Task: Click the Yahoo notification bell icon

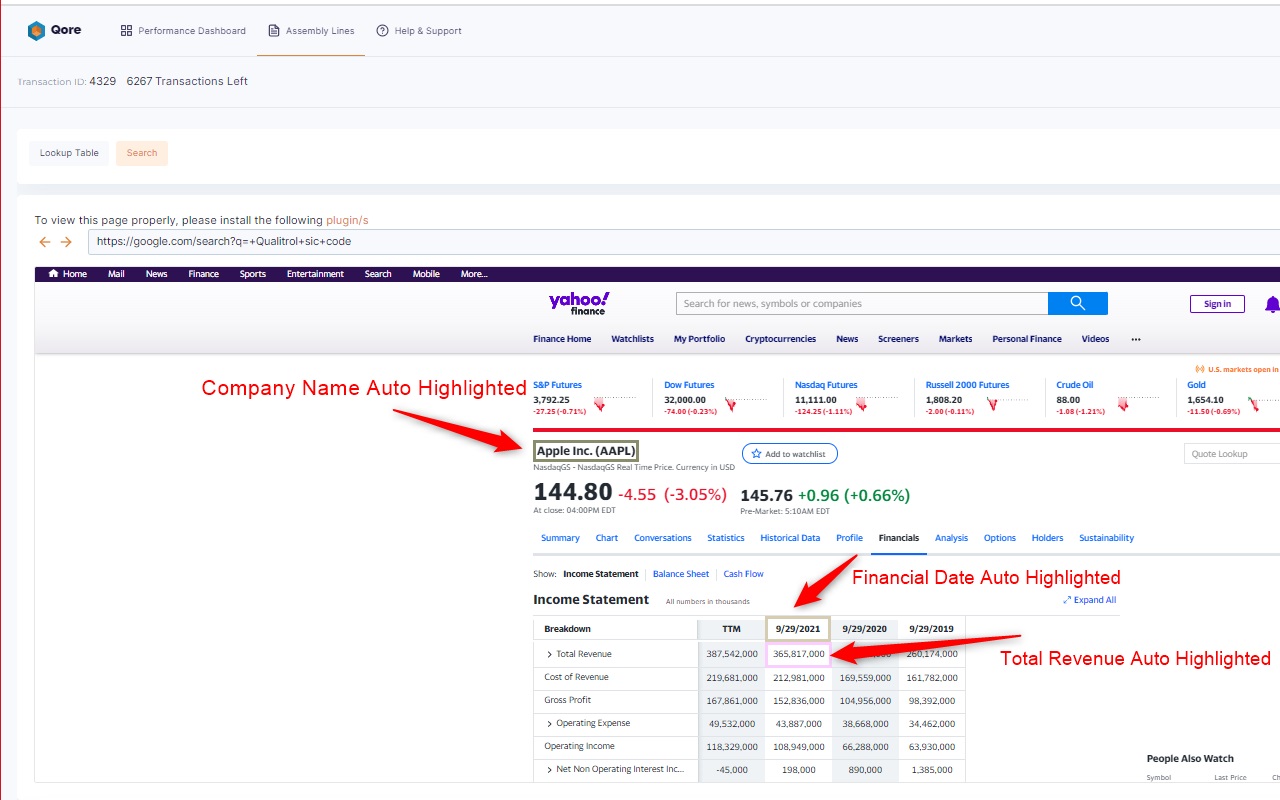Action: pyautogui.click(x=1271, y=304)
